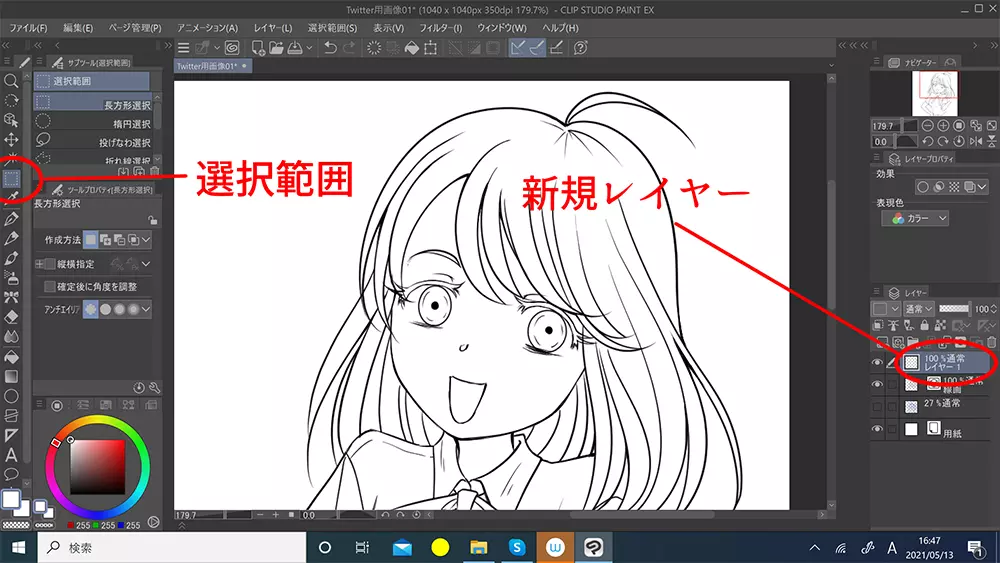The height and width of the screenshot is (563, 1000).
Task: Click the Clear (loading circle) icon in command bar
Action: [374, 48]
